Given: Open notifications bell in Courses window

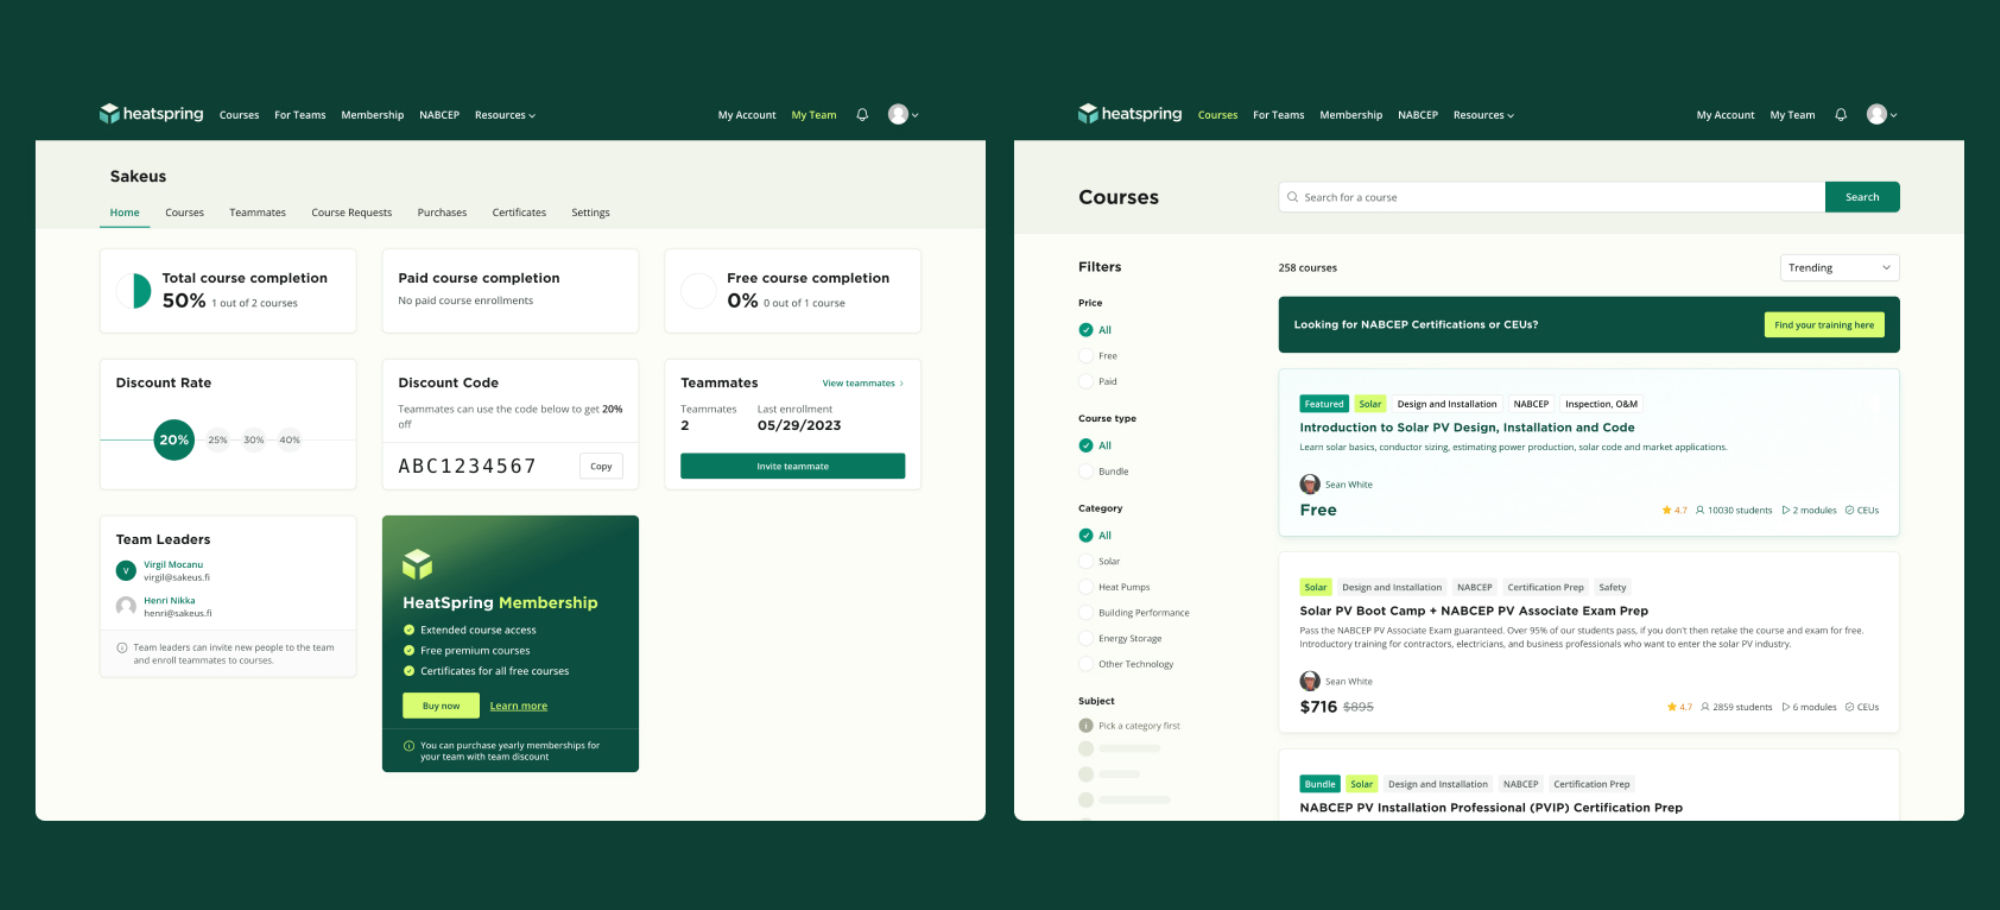Looking at the screenshot, I should pos(1841,115).
